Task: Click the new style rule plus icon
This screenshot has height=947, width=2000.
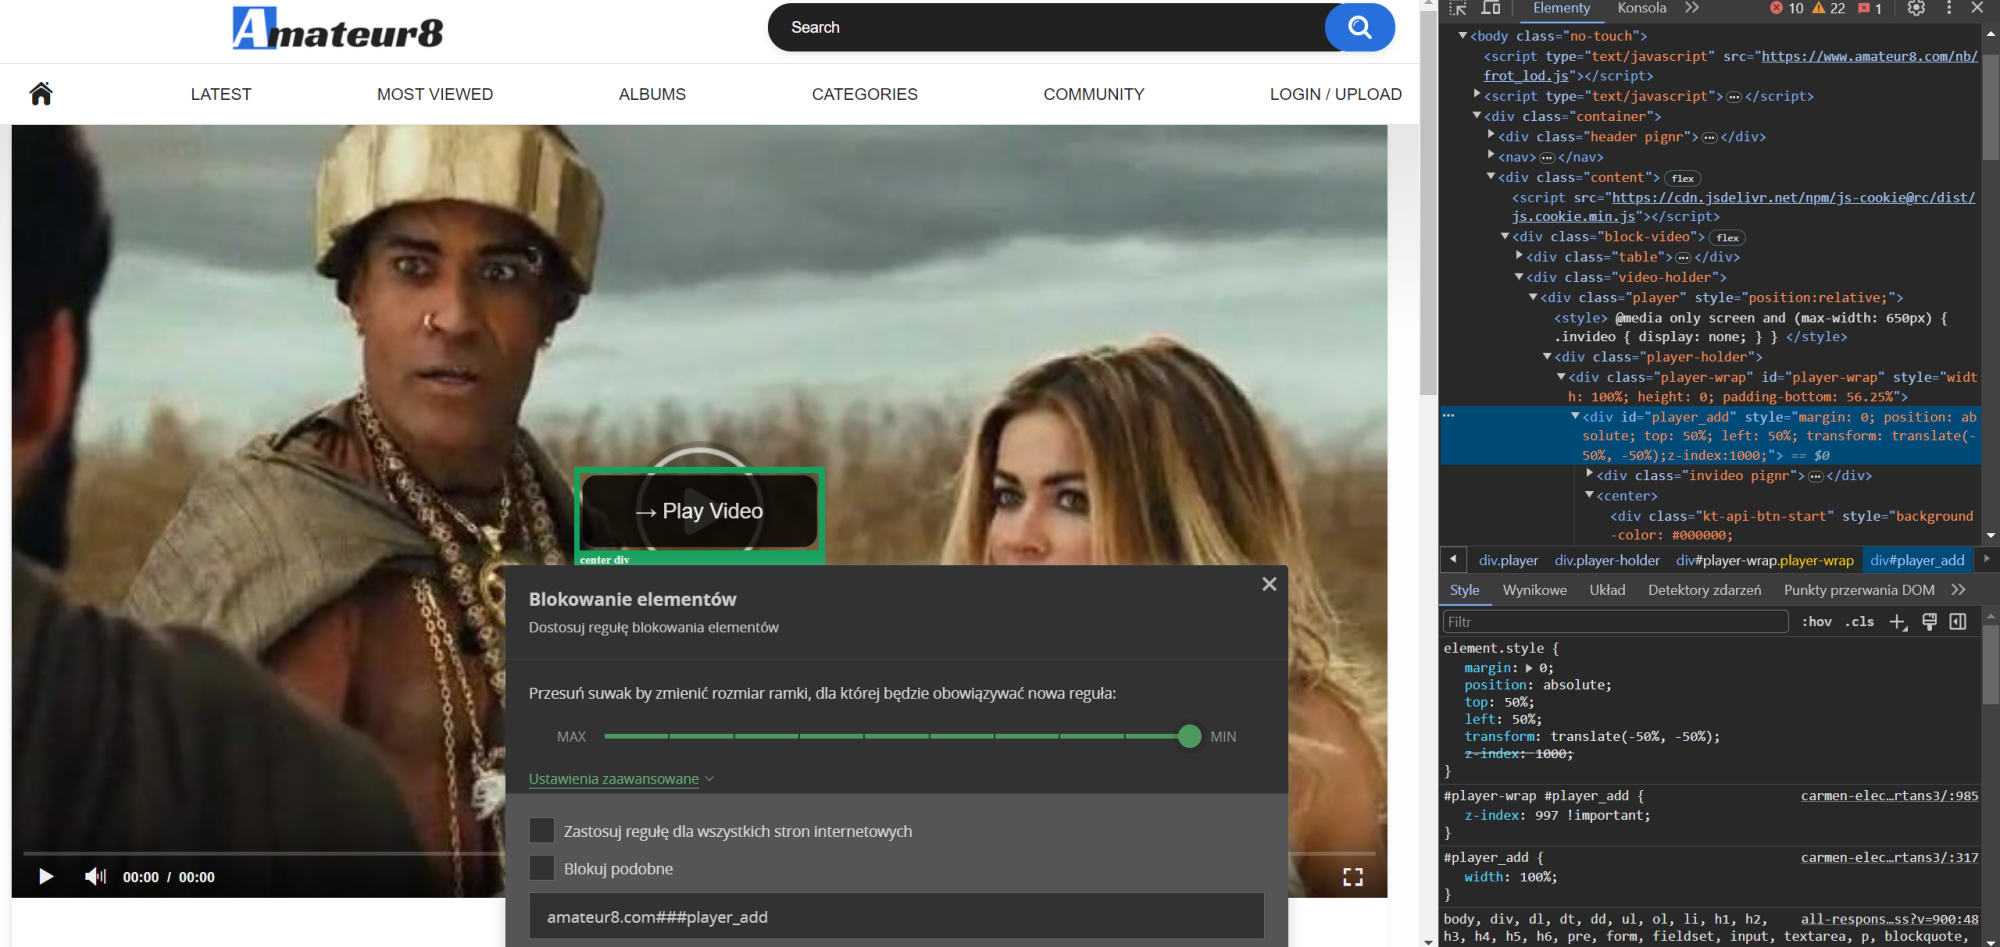Action: coord(1897,622)
